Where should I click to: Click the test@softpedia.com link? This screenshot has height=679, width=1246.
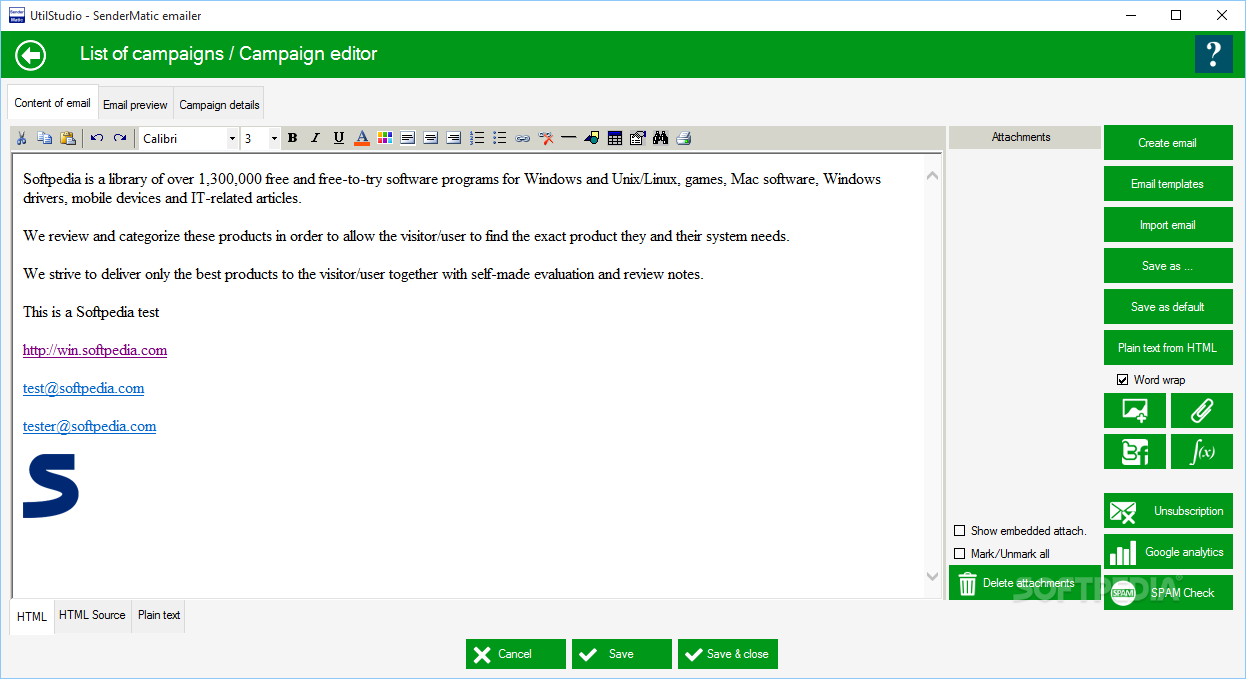click(x=84, y=388)
